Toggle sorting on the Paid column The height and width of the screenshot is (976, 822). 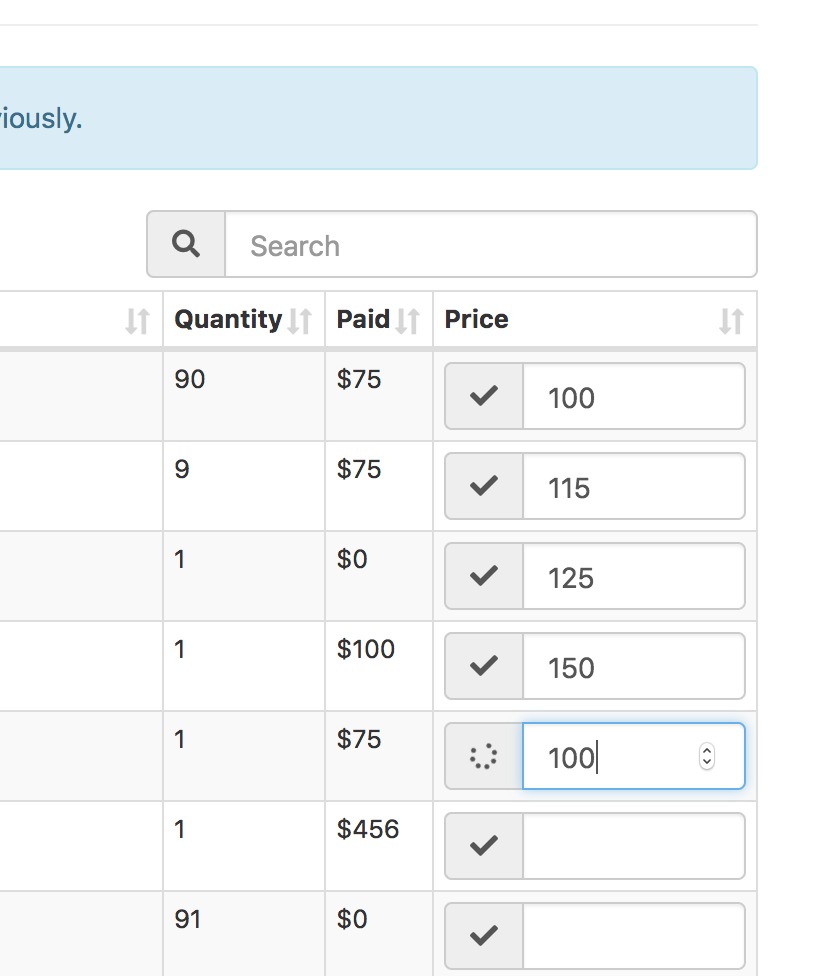406,320
